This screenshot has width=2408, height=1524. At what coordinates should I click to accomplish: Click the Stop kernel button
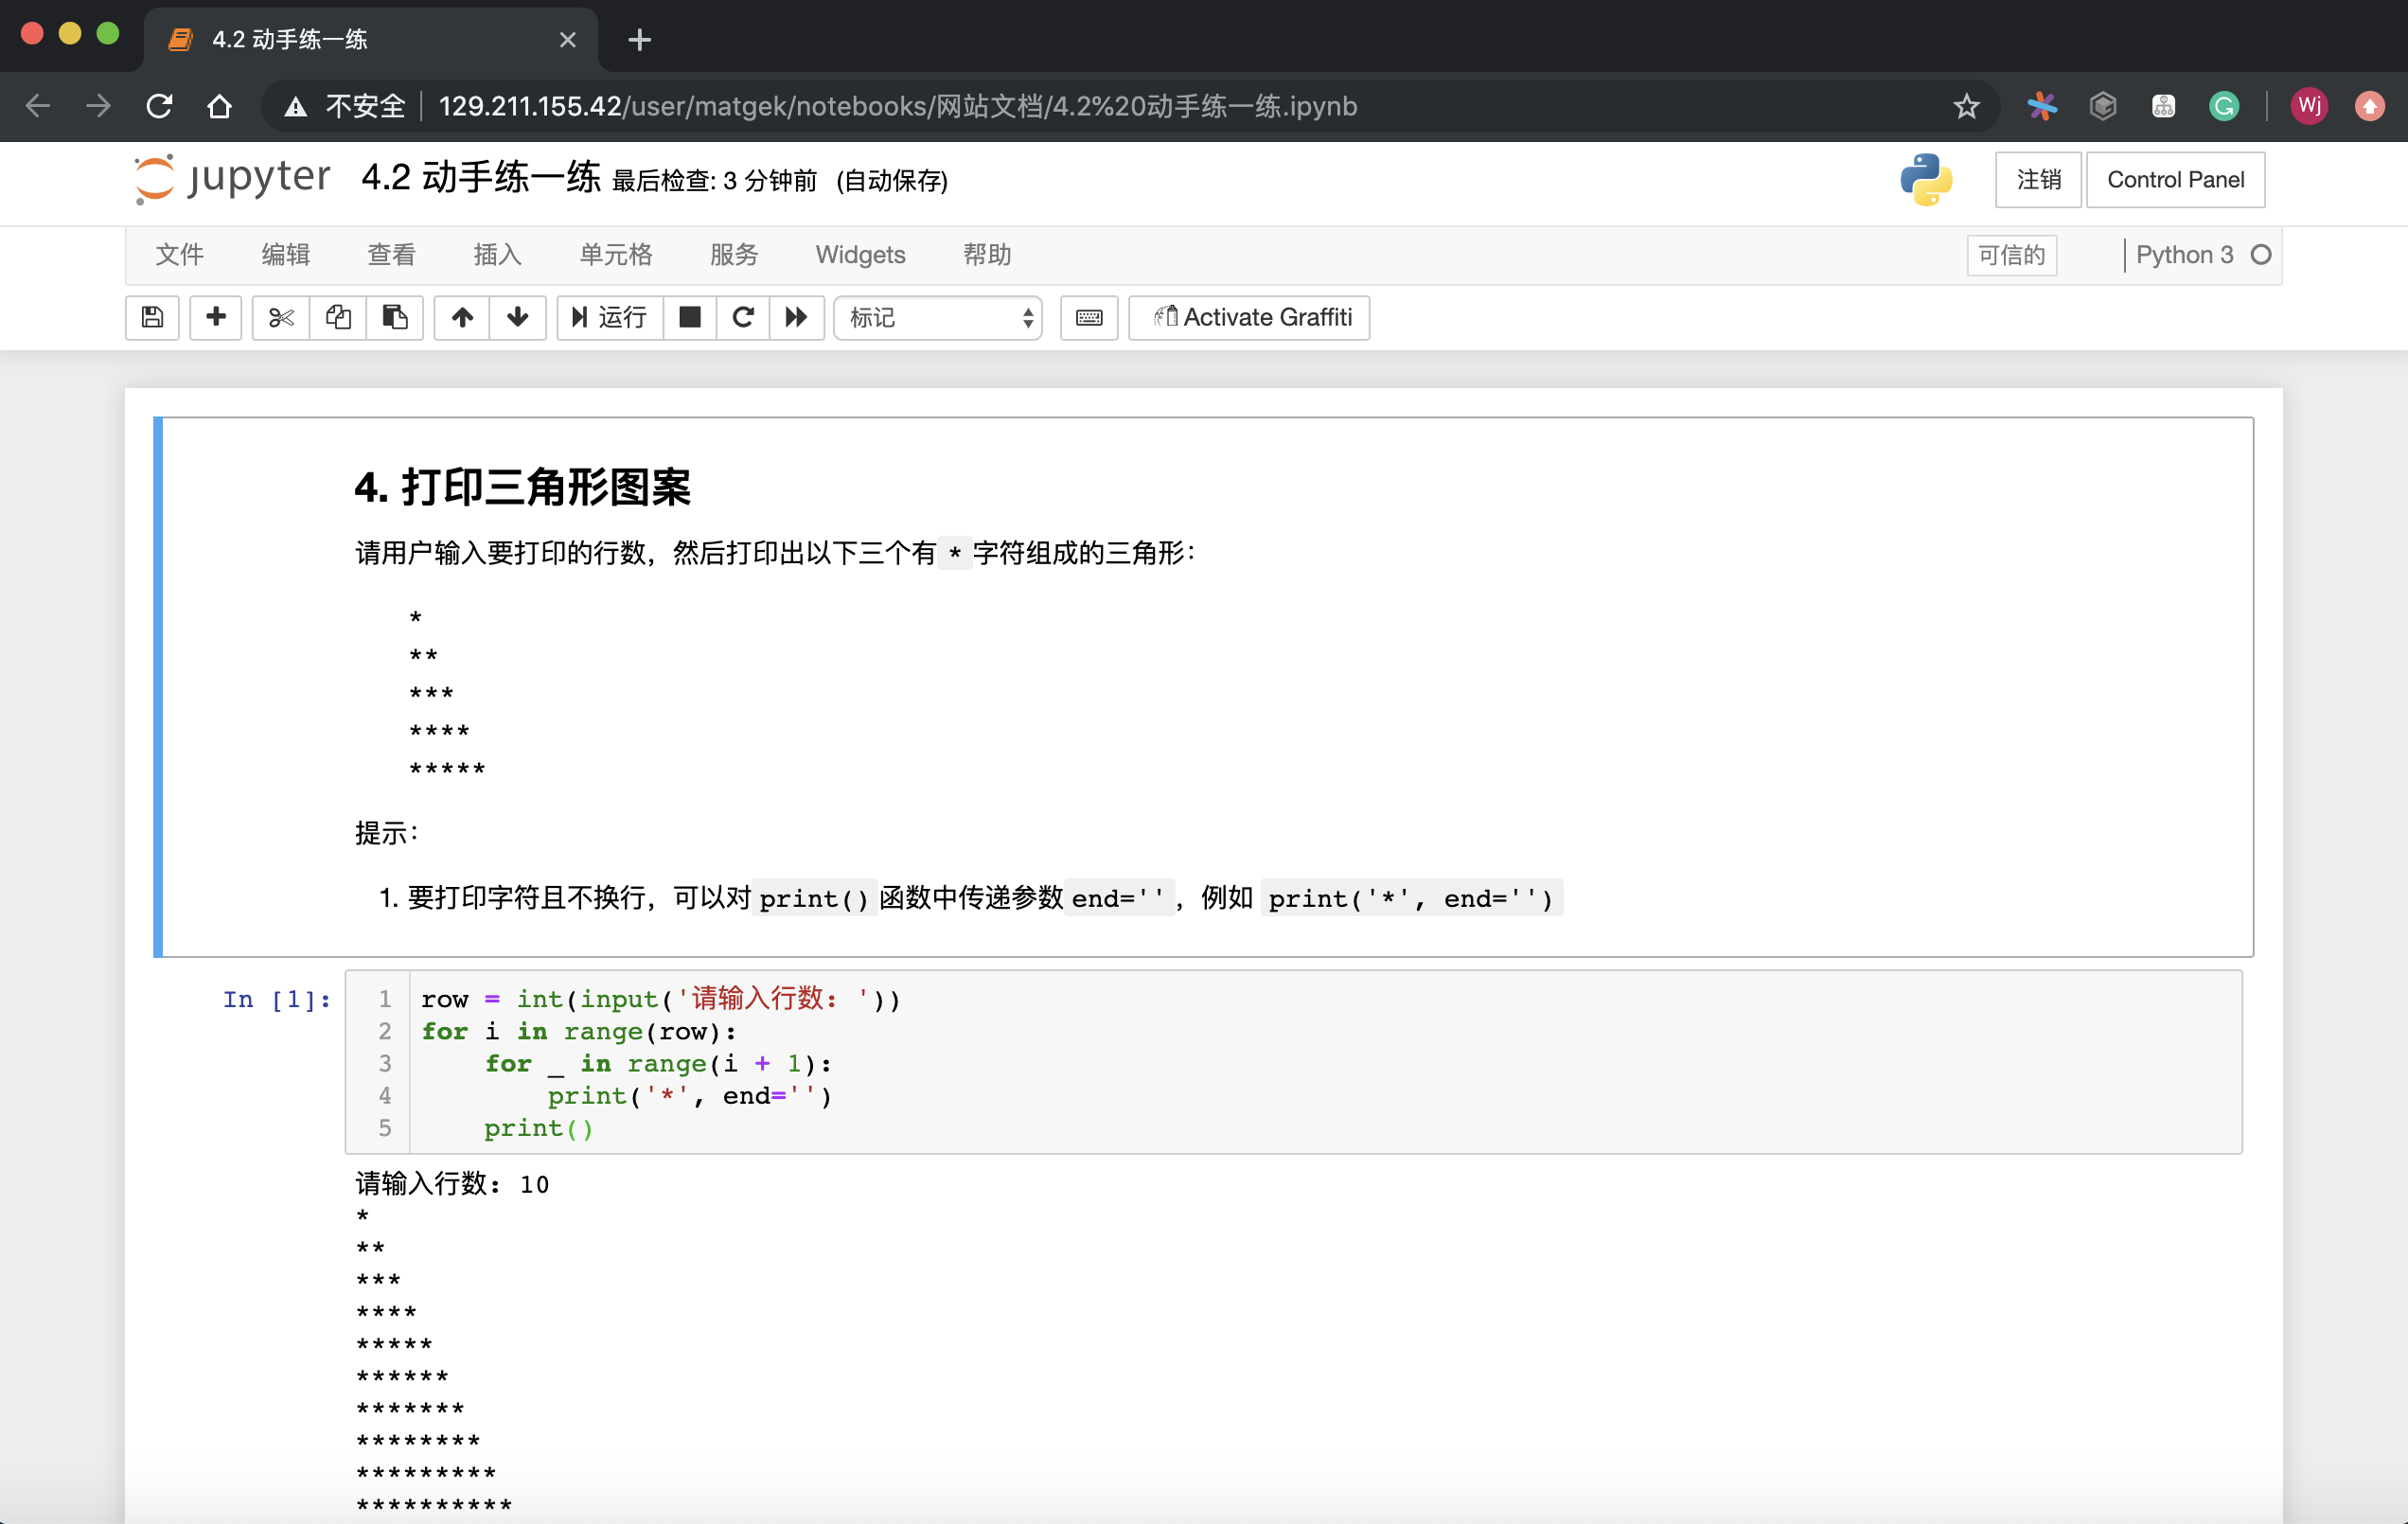point(690,318)
